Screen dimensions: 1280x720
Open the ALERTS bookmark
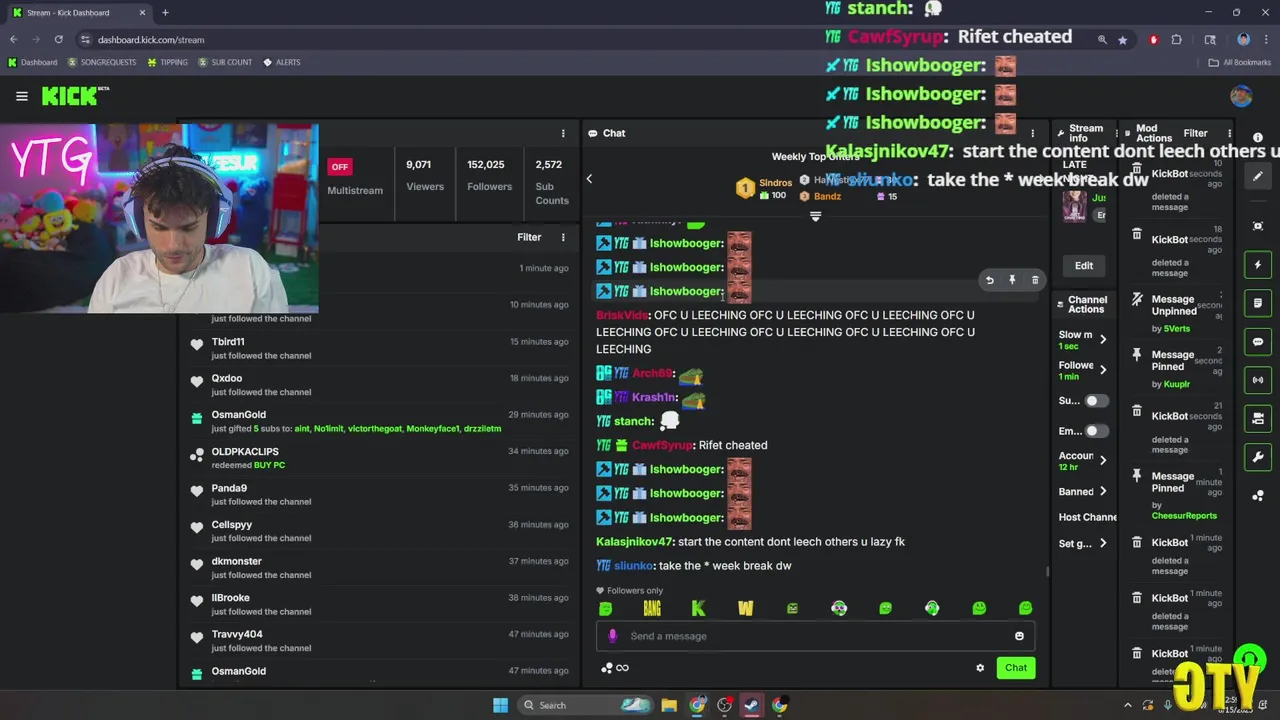(281, 62)
